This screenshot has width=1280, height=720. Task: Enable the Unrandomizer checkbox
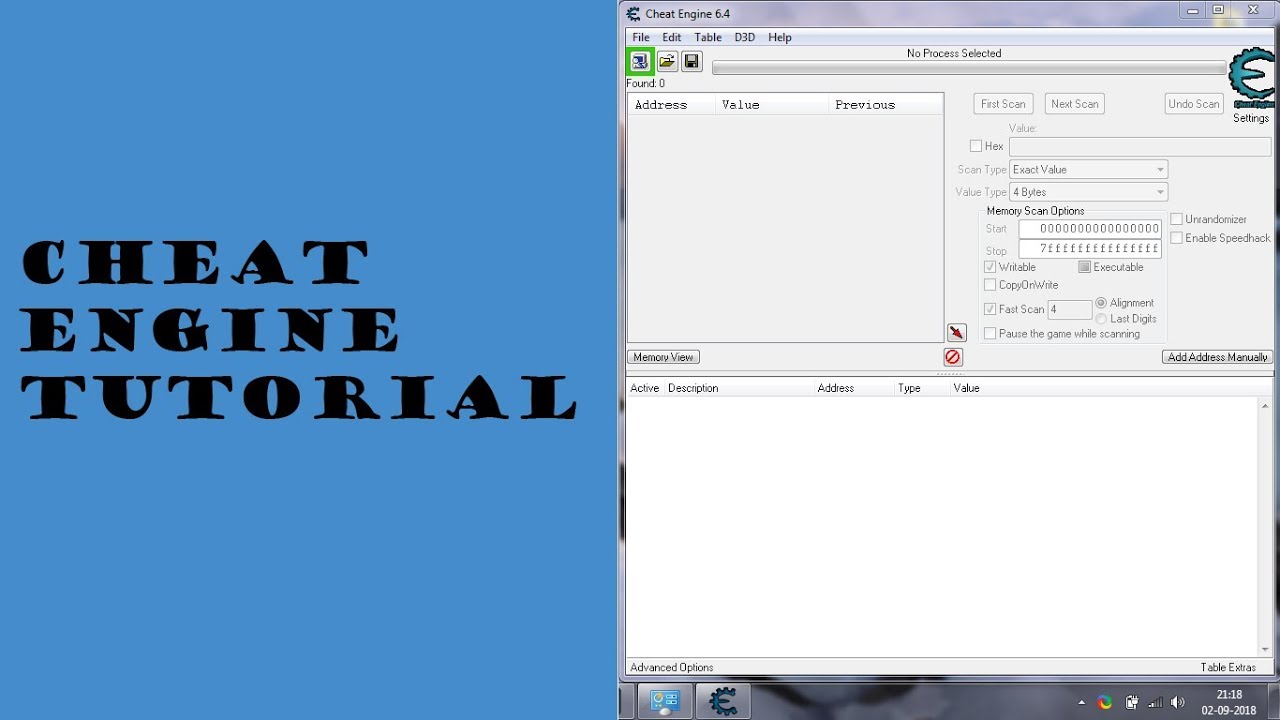coord(1177,219)
